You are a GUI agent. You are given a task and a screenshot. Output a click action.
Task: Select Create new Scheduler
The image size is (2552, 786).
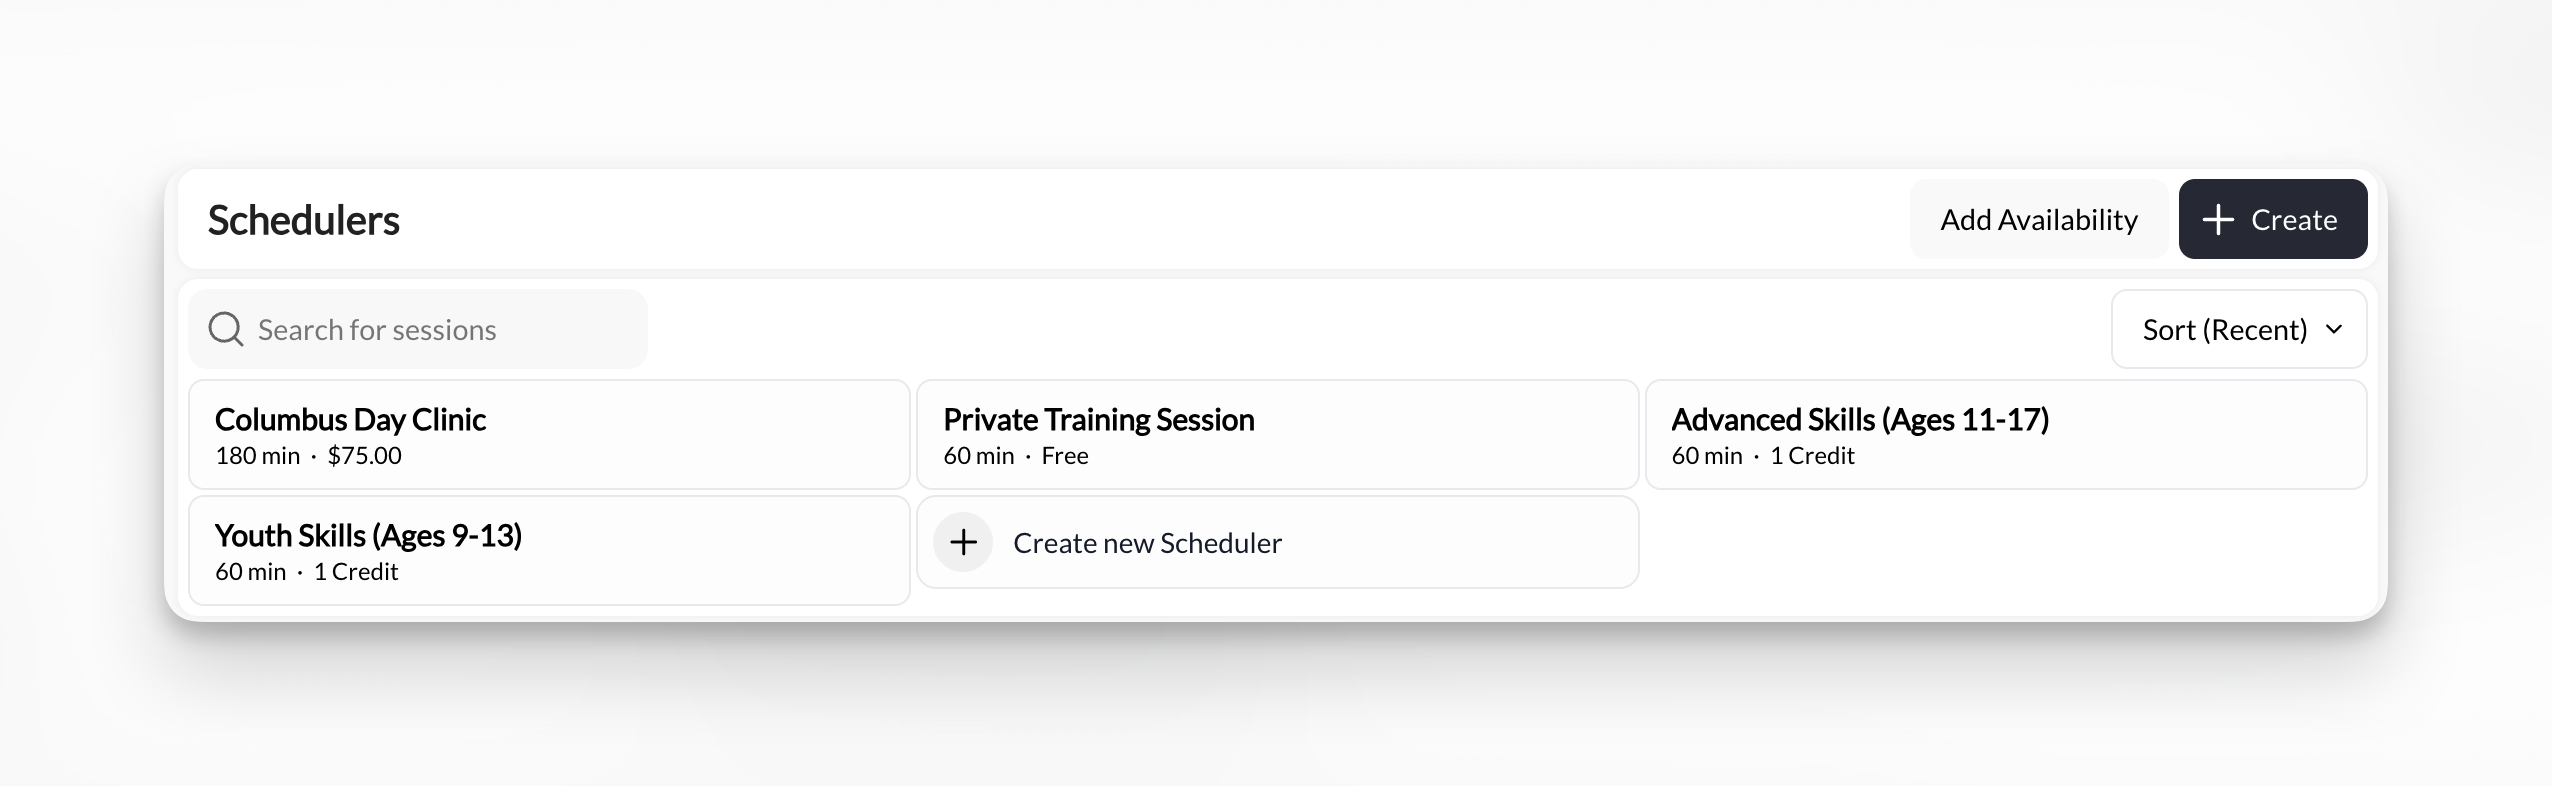coord(1147,542)
